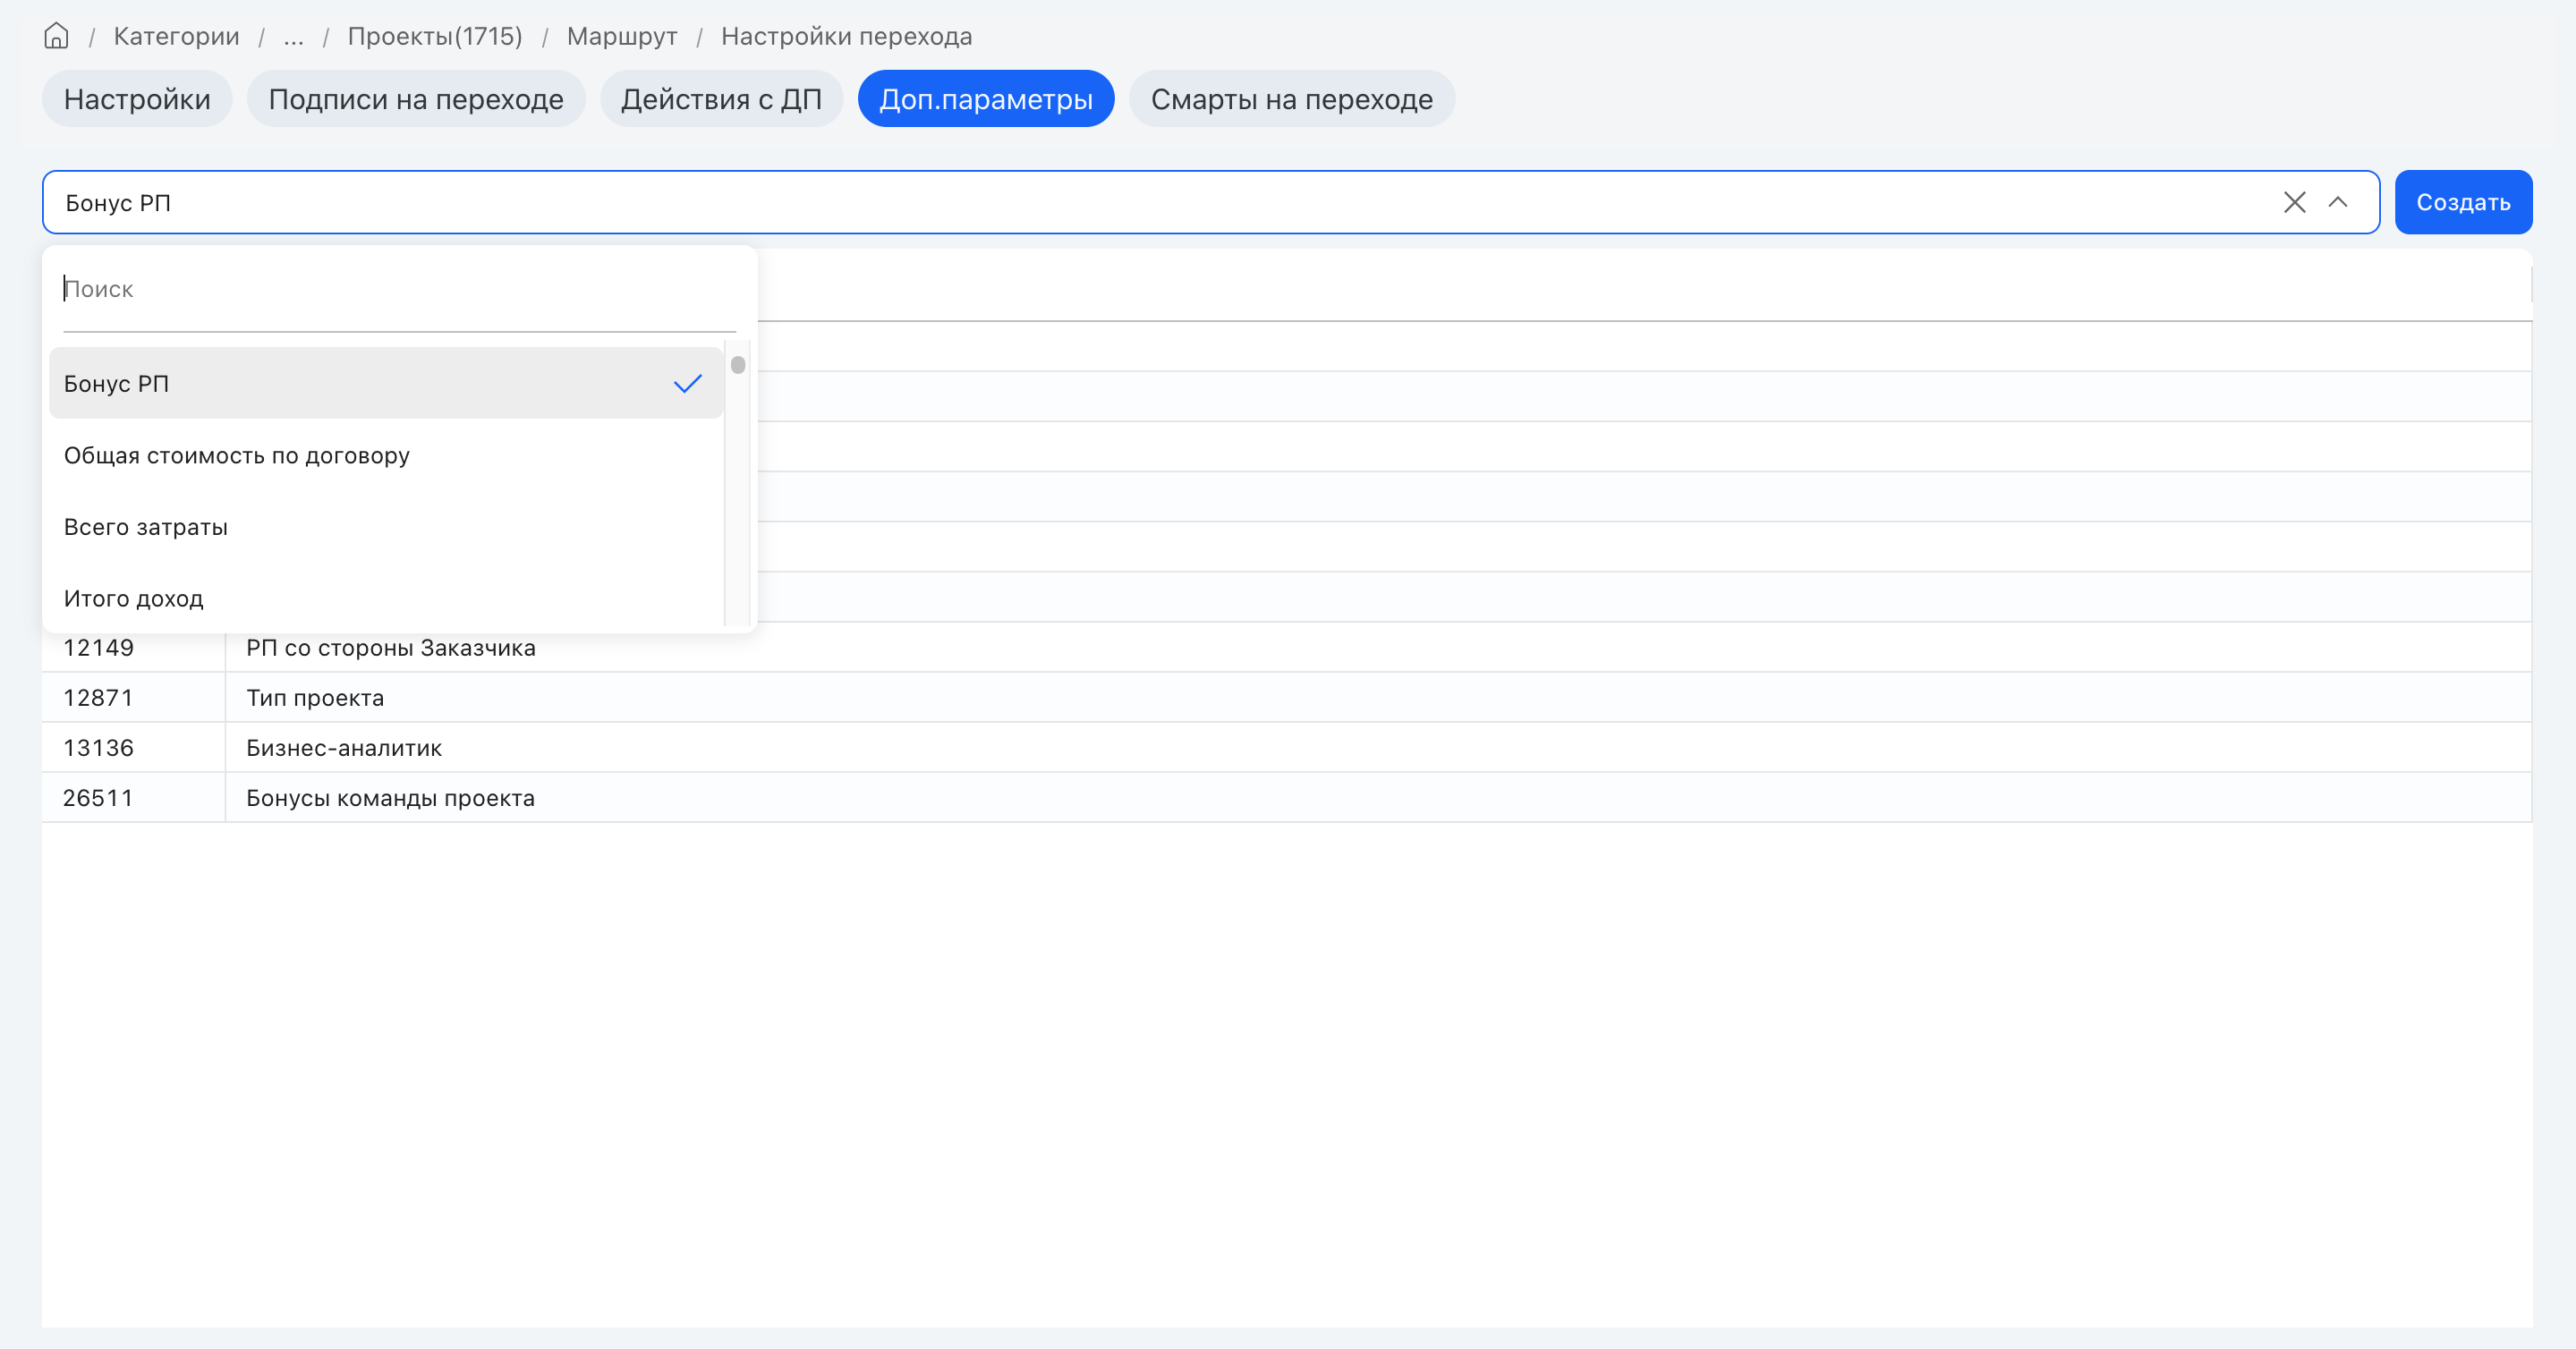This screenshot has width=2576, height=1349.
Task: Expand the collapsed breadcrumb ellipsis
Action: [293, 36]
